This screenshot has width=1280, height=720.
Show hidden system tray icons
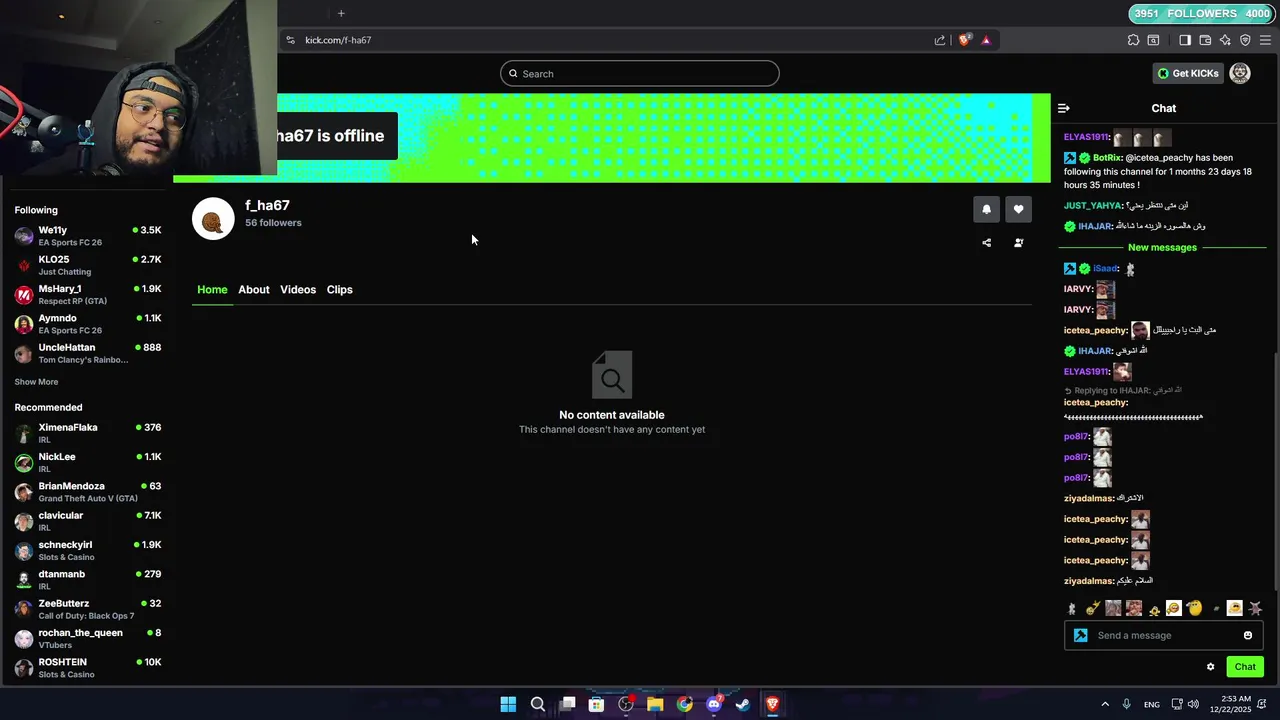(1105, 704)
